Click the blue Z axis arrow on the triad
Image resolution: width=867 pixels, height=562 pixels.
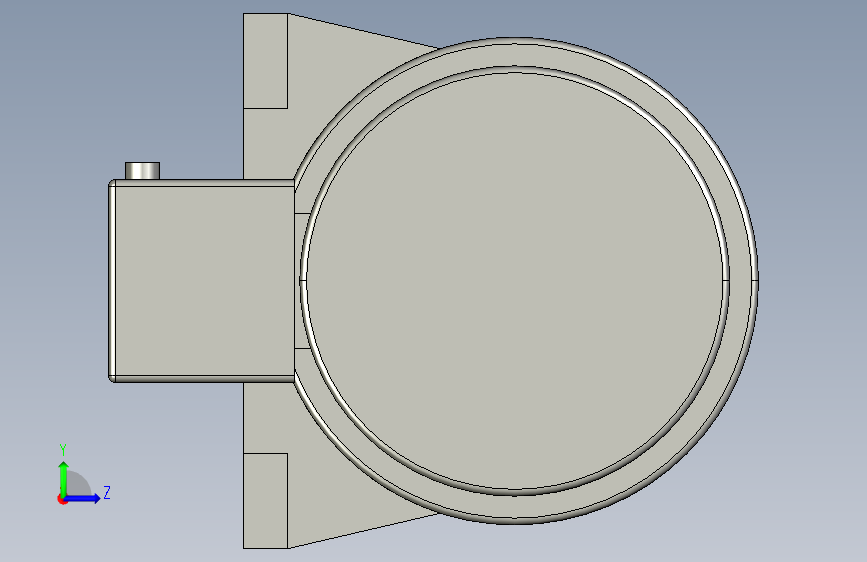pyautogui.click(x=83, y=498)
